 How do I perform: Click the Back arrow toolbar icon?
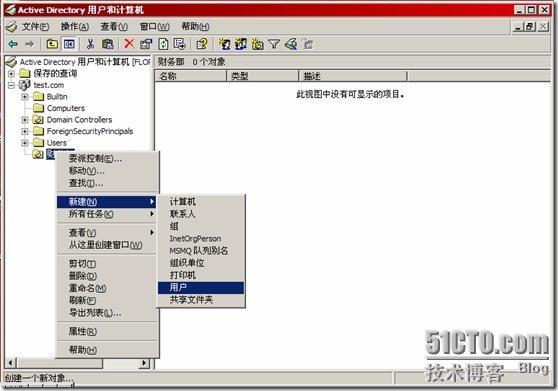pyautogui.click(x=13, y=44)
